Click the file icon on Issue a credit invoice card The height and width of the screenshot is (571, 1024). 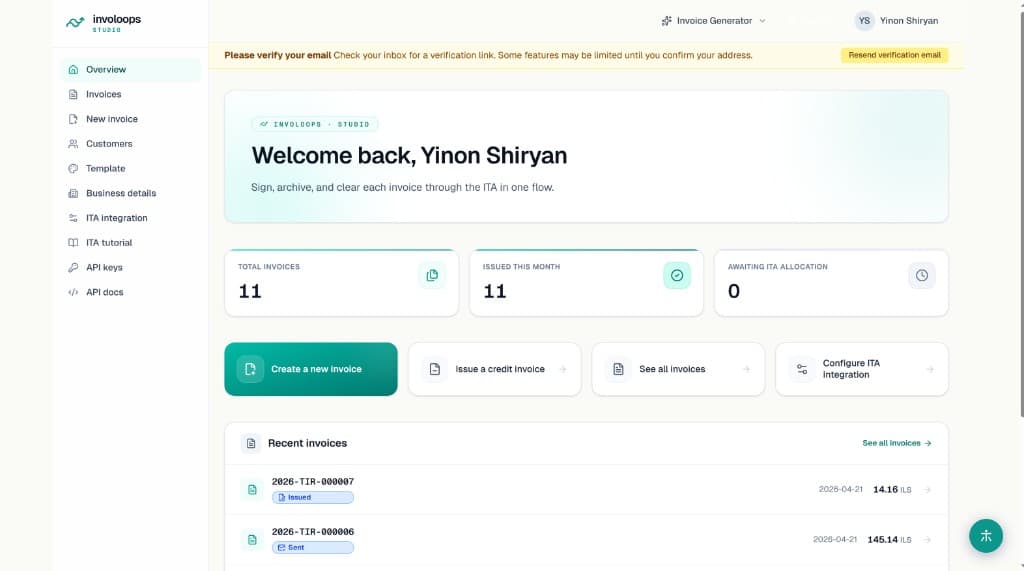[435, 369]
